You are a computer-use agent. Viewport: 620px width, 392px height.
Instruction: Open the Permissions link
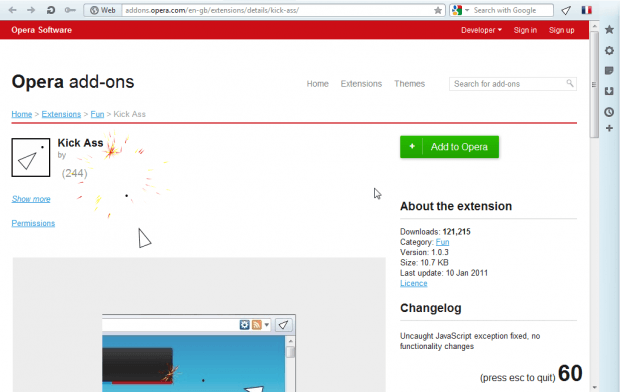33,223
